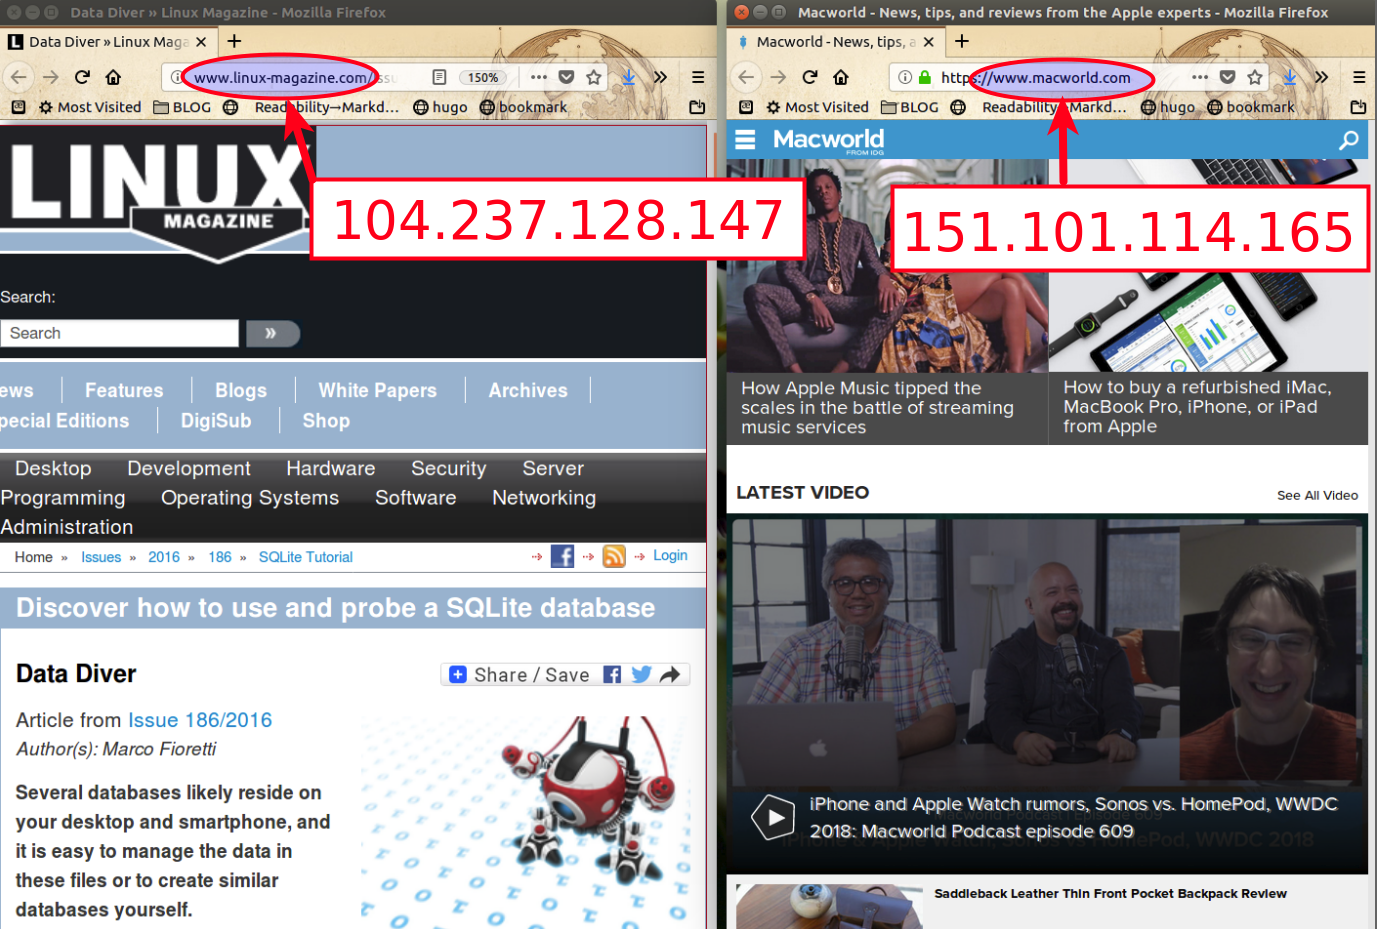
Task: Open Macworld search magnifier
Action: pyautogui.click(x=1349, y=140)
